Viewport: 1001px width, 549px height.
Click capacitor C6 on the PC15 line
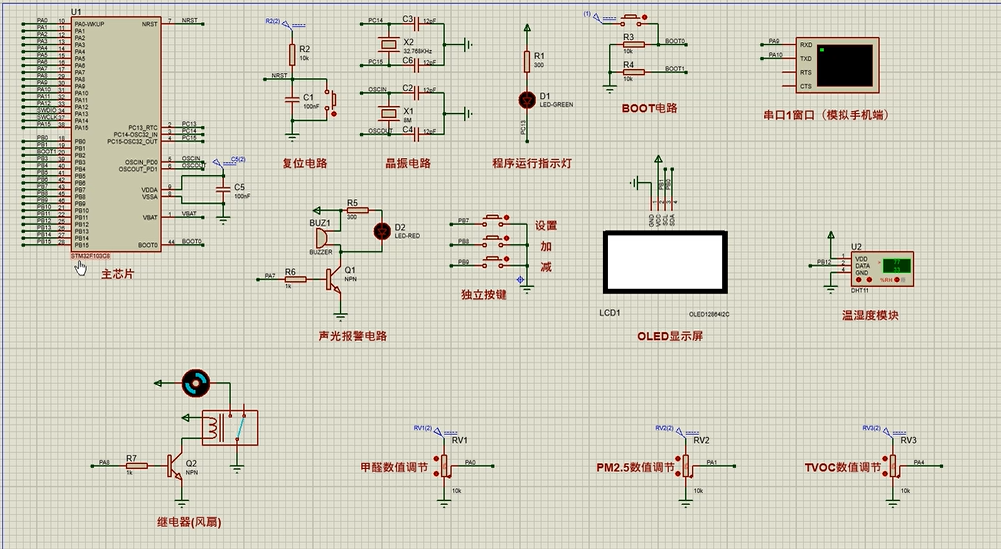pyautogui.click(x=419, y=65)
